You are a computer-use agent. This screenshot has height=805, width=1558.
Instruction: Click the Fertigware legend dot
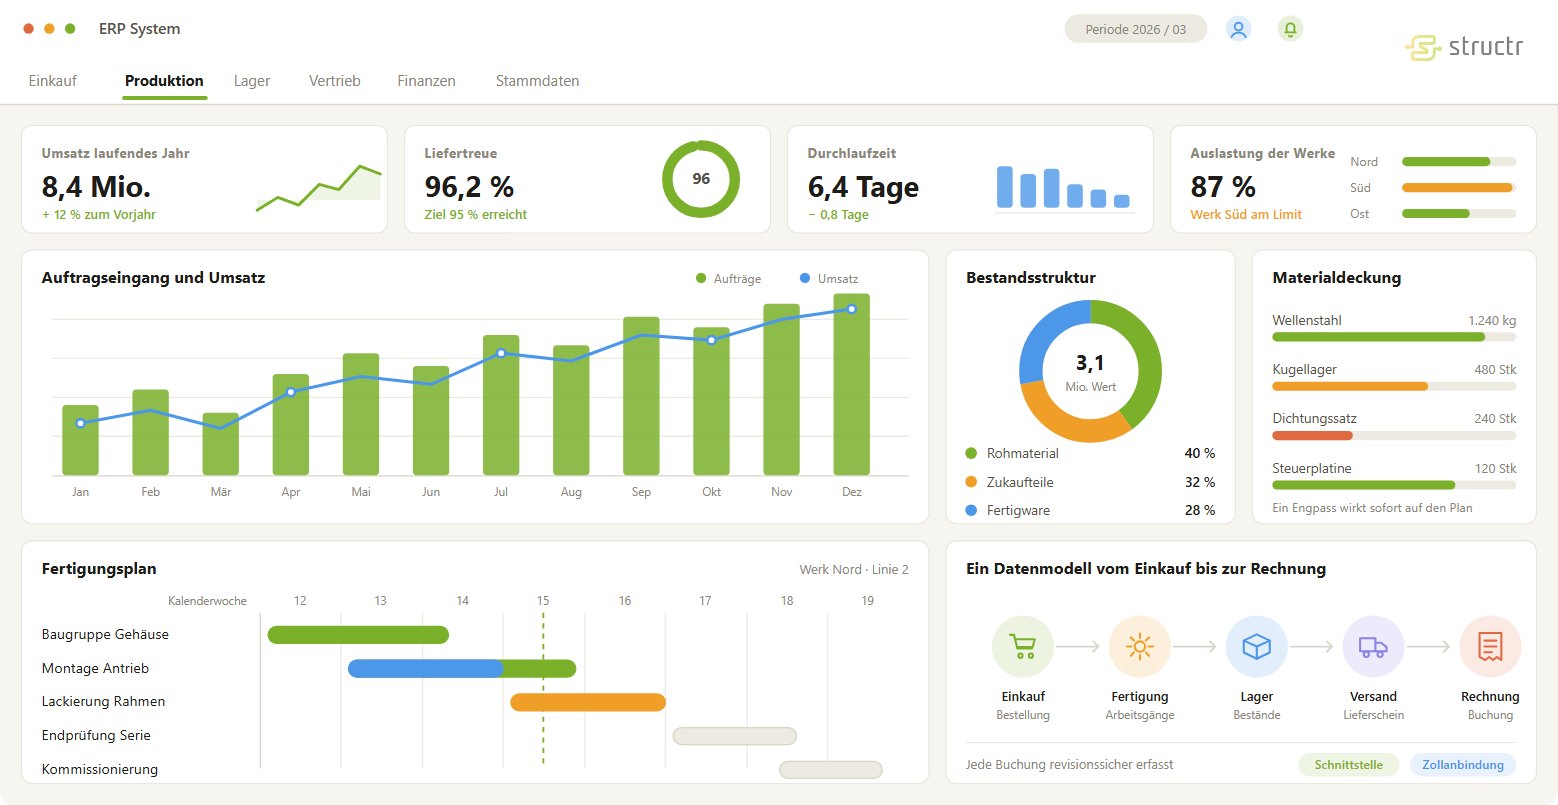tap(971, 510)
